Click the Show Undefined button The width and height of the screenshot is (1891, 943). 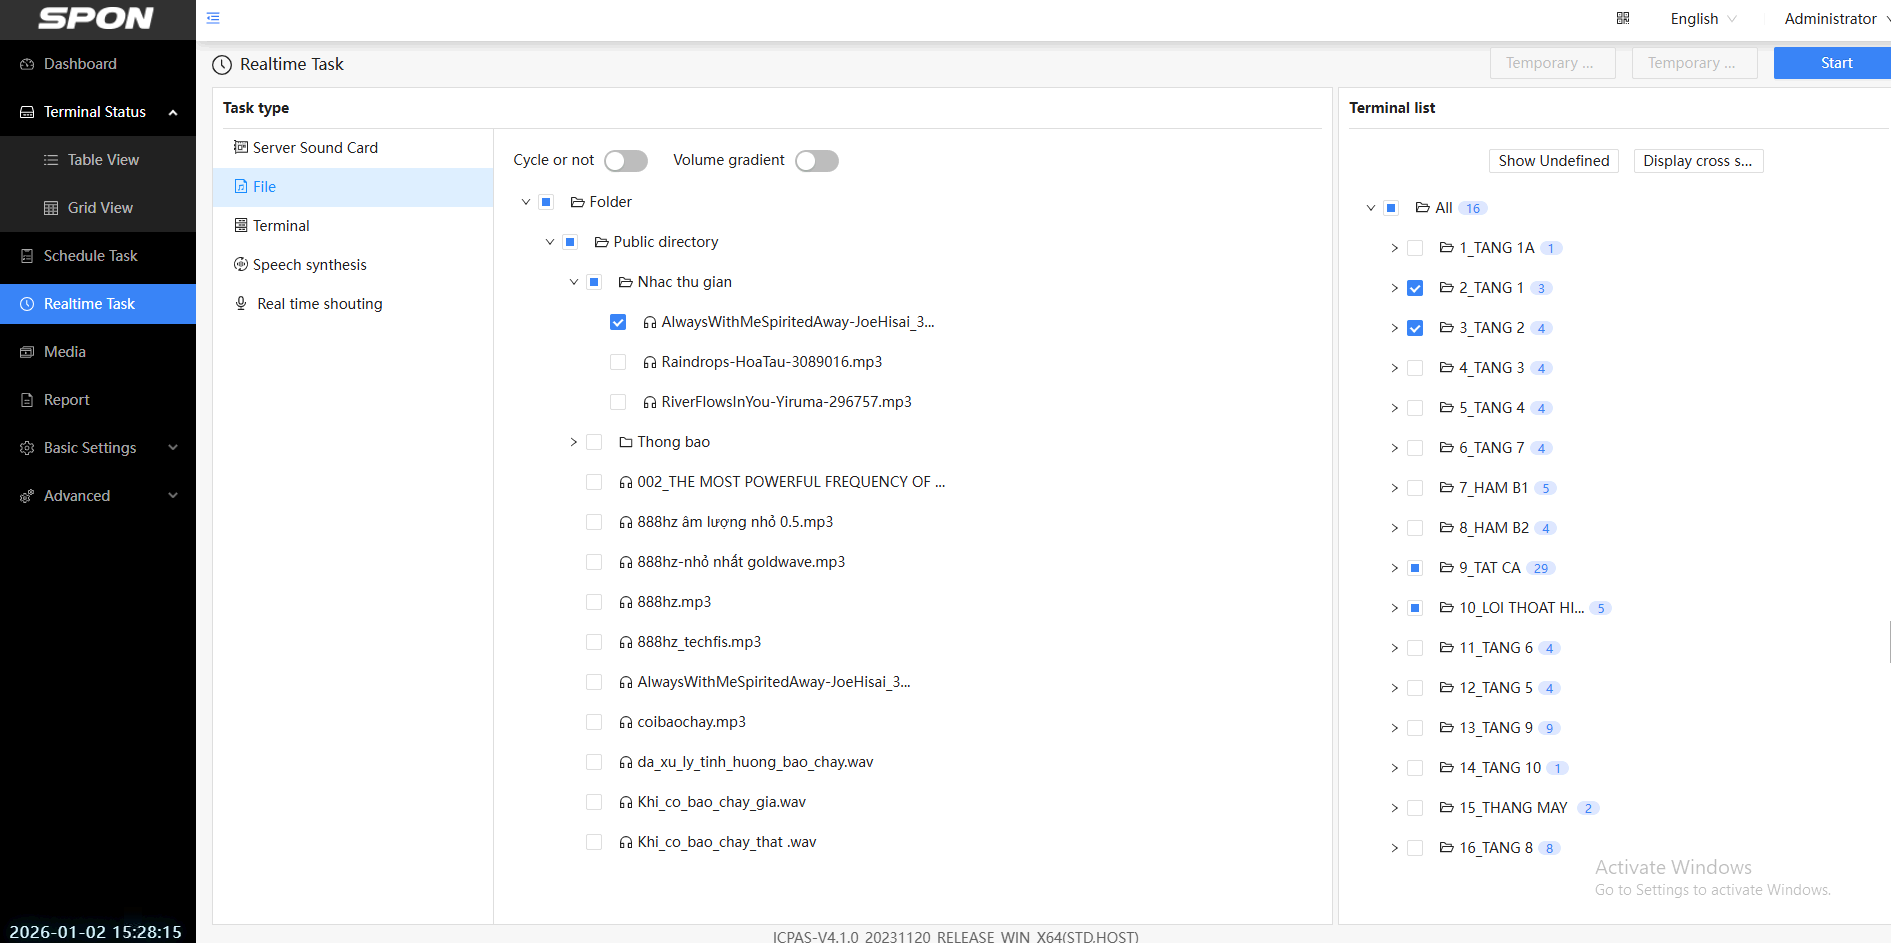(1553, 161)
